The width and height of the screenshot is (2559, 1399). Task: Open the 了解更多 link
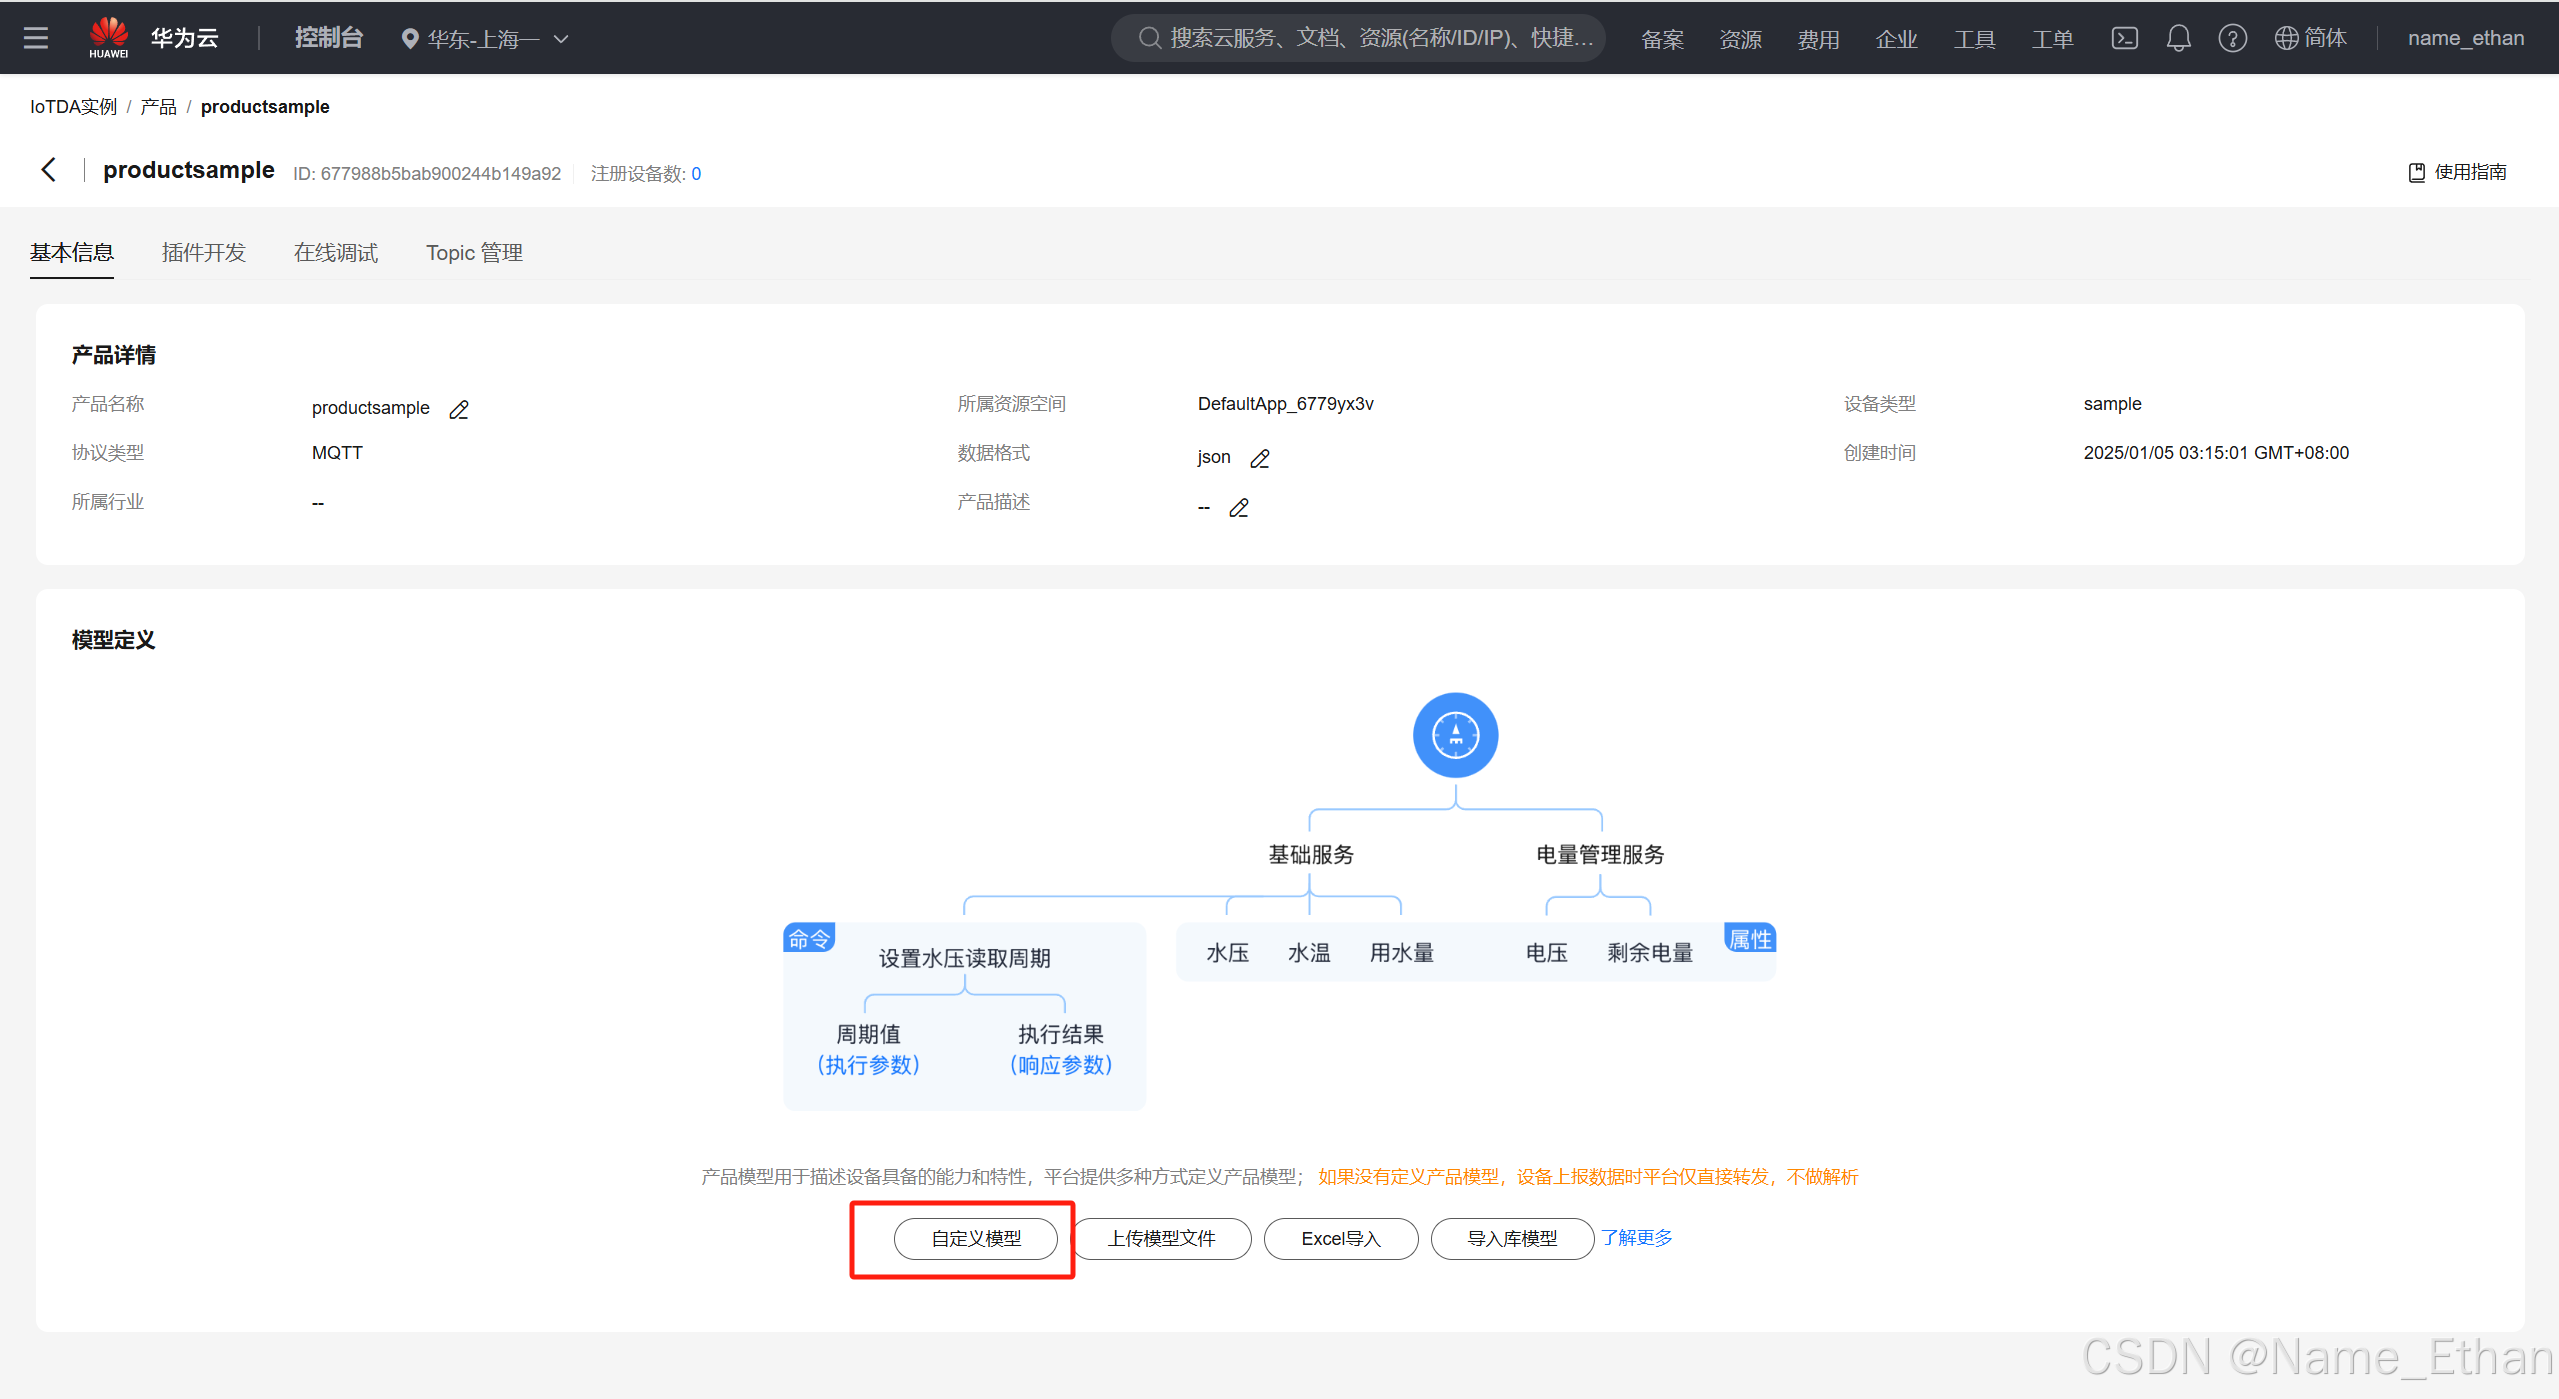[x=1636, y=1238]
